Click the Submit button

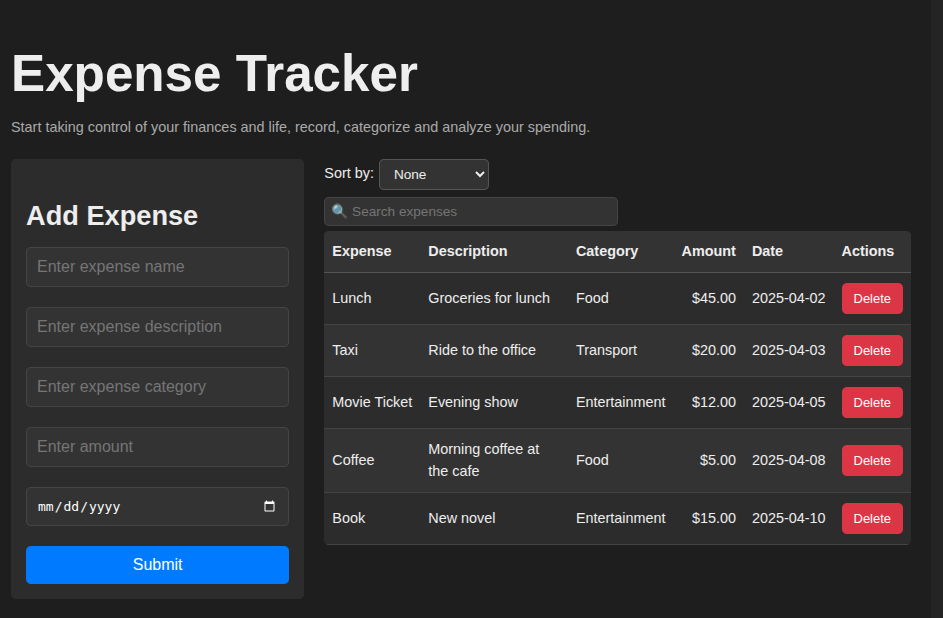coord(157,565)
